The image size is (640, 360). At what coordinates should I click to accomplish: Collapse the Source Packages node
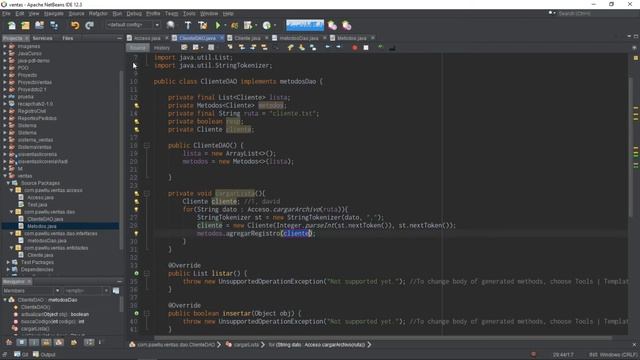click(8, 183)
